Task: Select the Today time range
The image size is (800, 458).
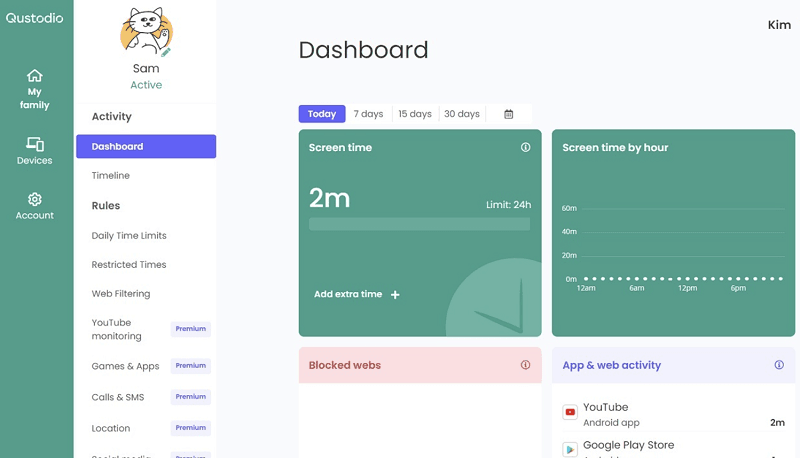Action: click(x=322, y=114)
